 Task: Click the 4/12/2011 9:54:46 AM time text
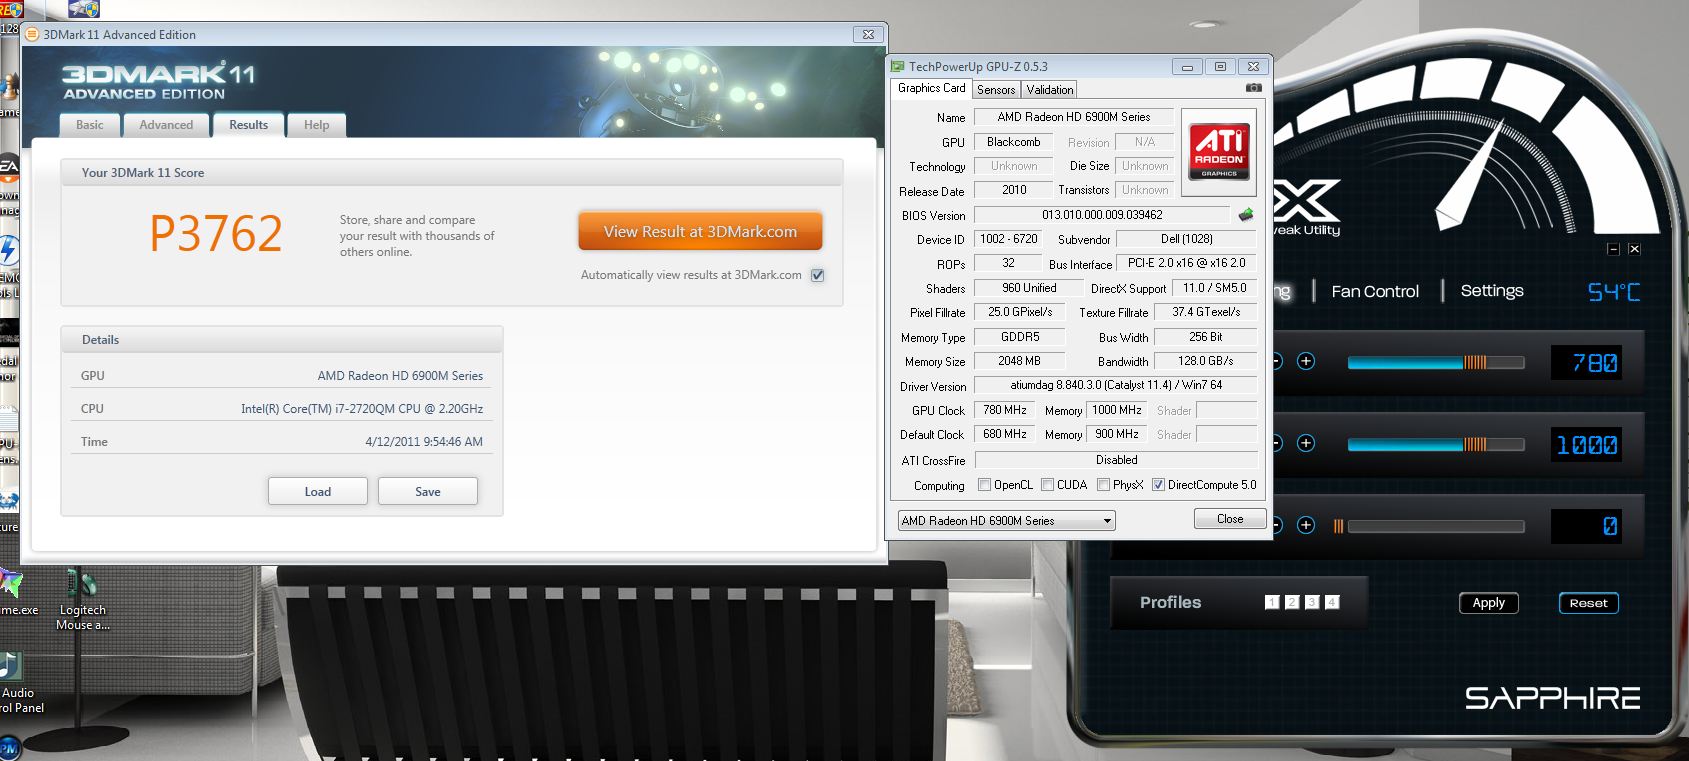[x=424, y=442]
